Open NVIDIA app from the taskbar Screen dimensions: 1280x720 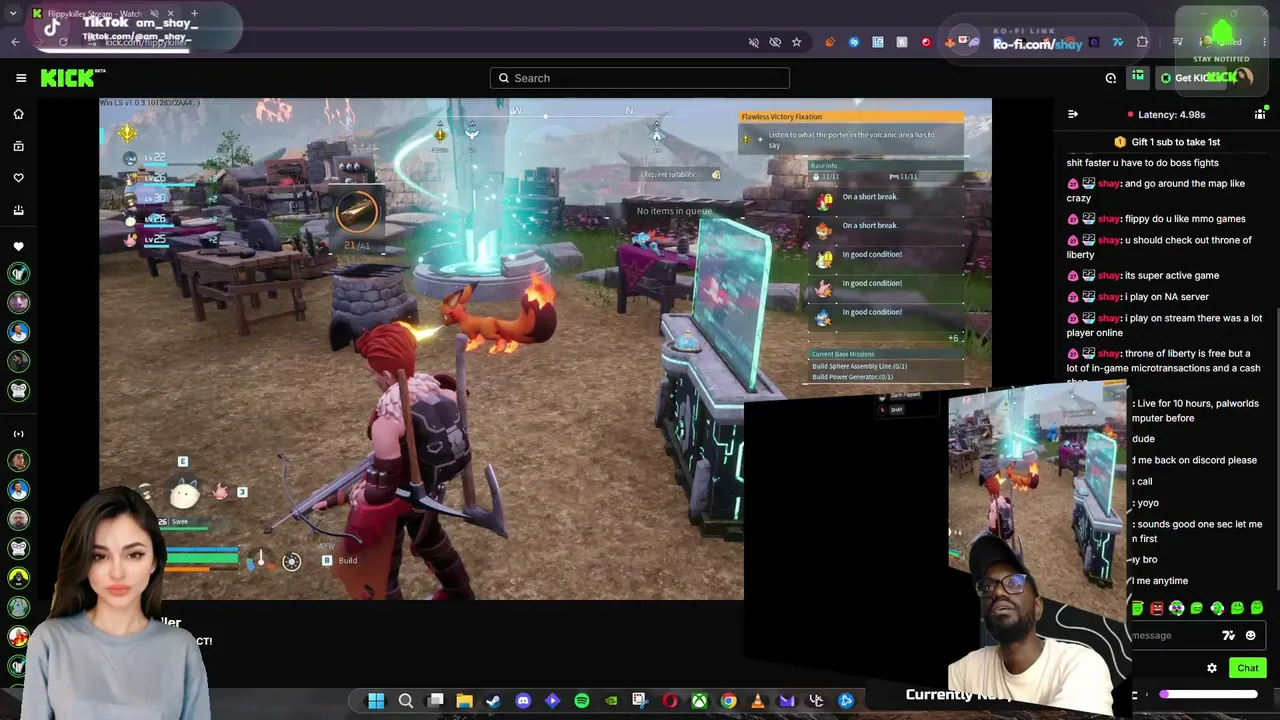611,701
